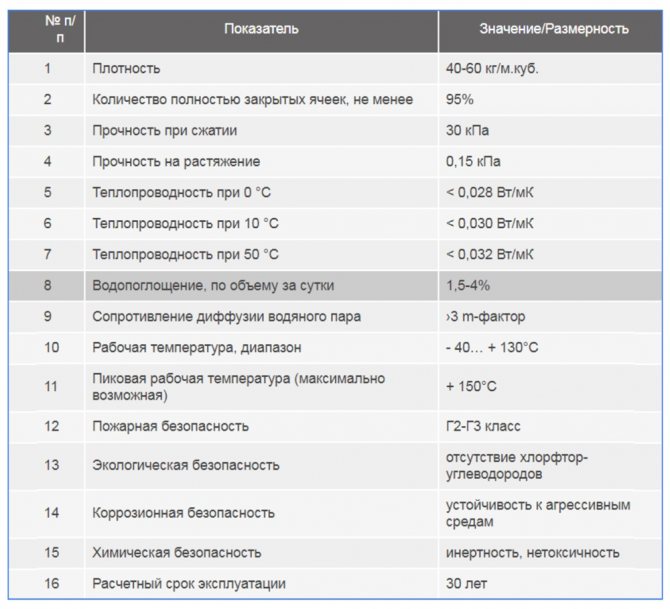Viewport: 670px width, 609px height.
Task: Select the "Прочность при сжатии" cell
Action: coord(165,130)
